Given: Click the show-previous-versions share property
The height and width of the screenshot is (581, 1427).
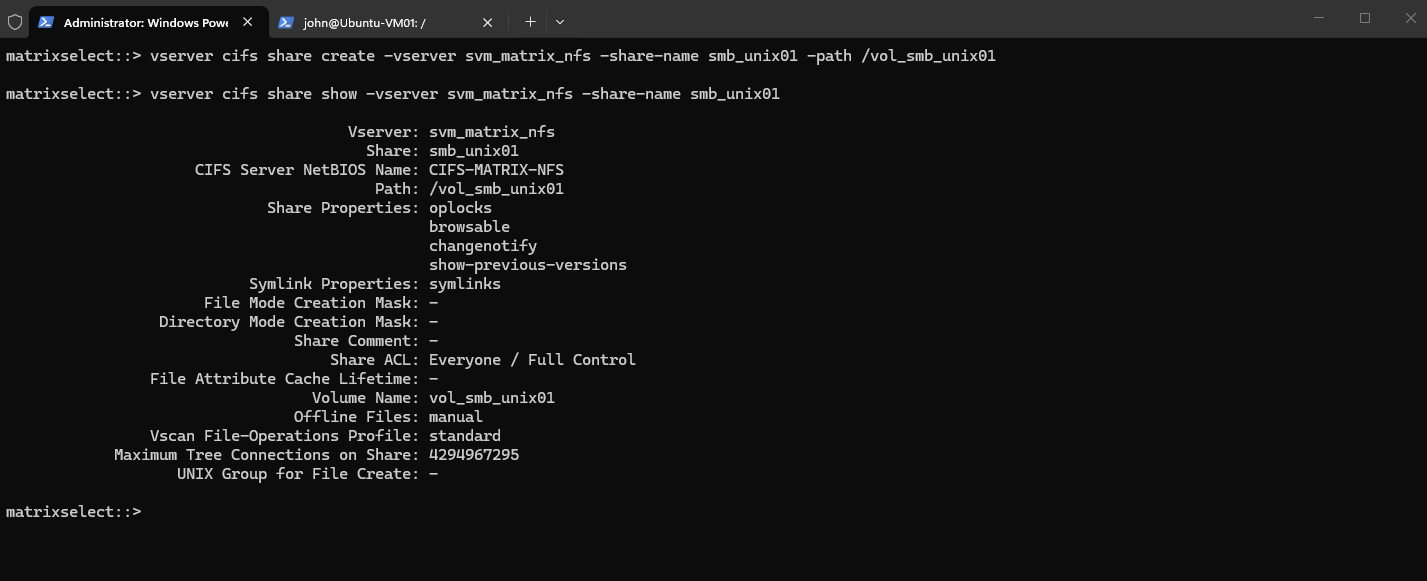Looking at the screenshot, I should [x=528, y=265].
